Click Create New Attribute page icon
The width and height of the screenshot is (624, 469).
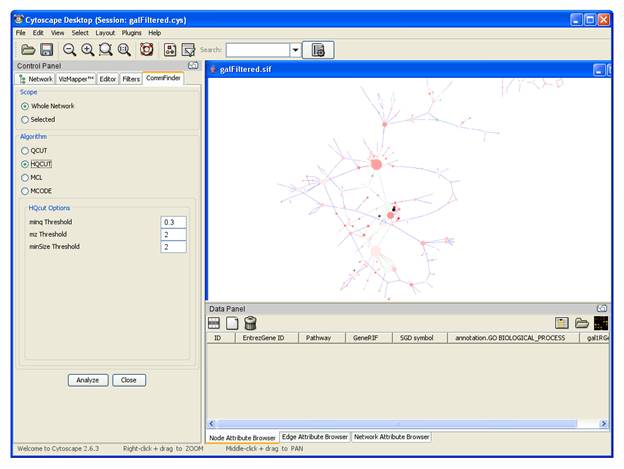(x=232, y=323)
